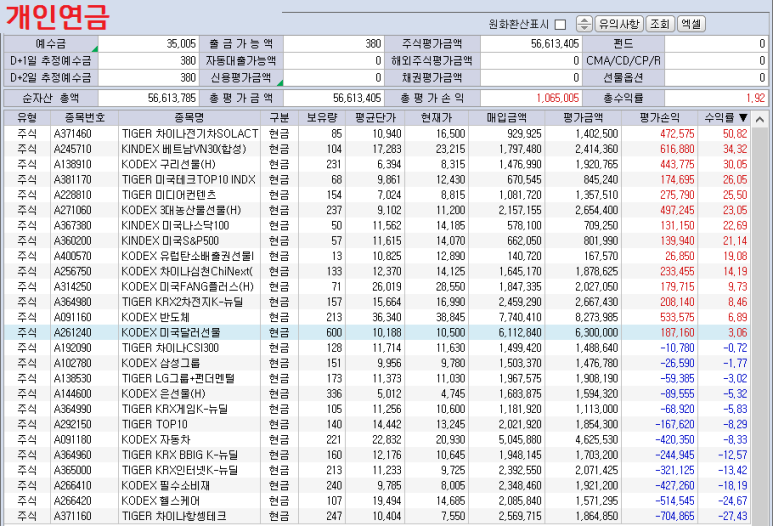The width and height of the screenshot is (773, 526).
Task: Click the 선물옵션 label cell
Action: pyautogui.click(x=623, y=77)
